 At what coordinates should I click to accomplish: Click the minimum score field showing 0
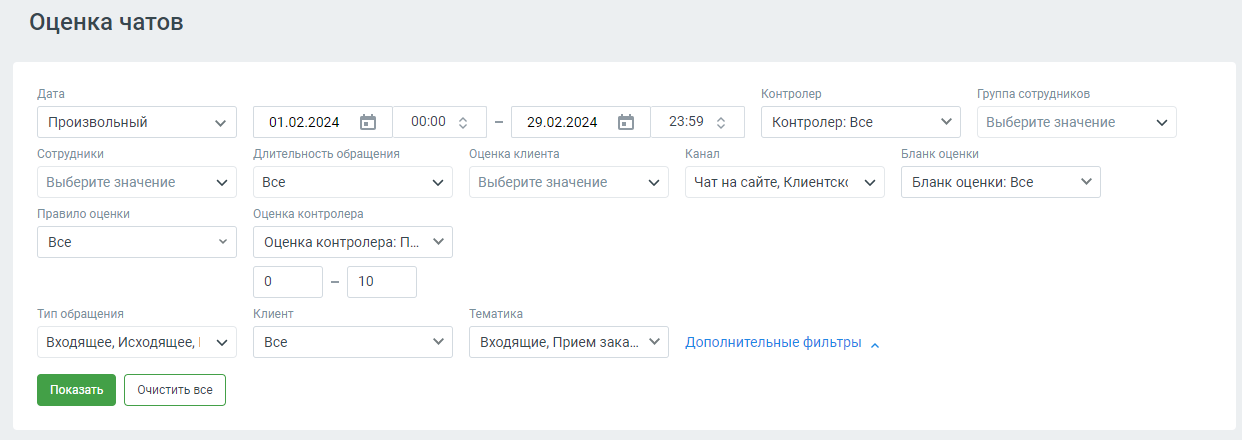pyautogui.click(x=288, y=282)
